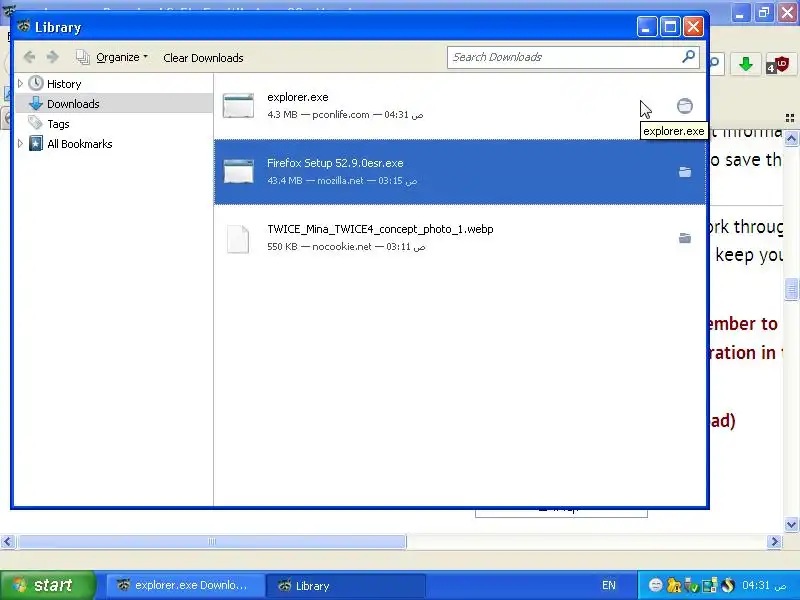Expand the All Bookmarks node

[20, 143]
